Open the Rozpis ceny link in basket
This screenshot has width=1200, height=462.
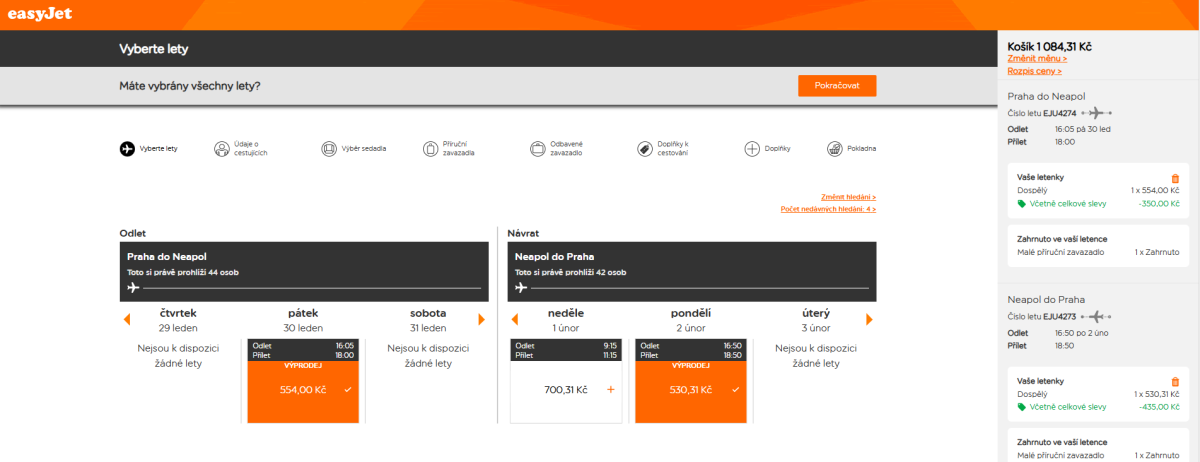(x=1035, y=71)
